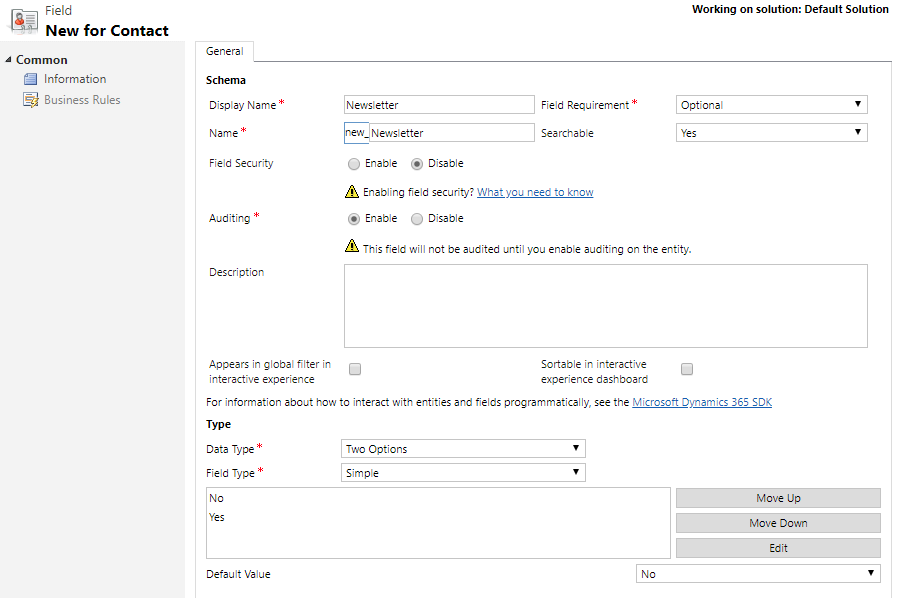This screenshot has height=598, width=899.
Task: Click the field not audited warning message
Action: click(x=527, y=249)
